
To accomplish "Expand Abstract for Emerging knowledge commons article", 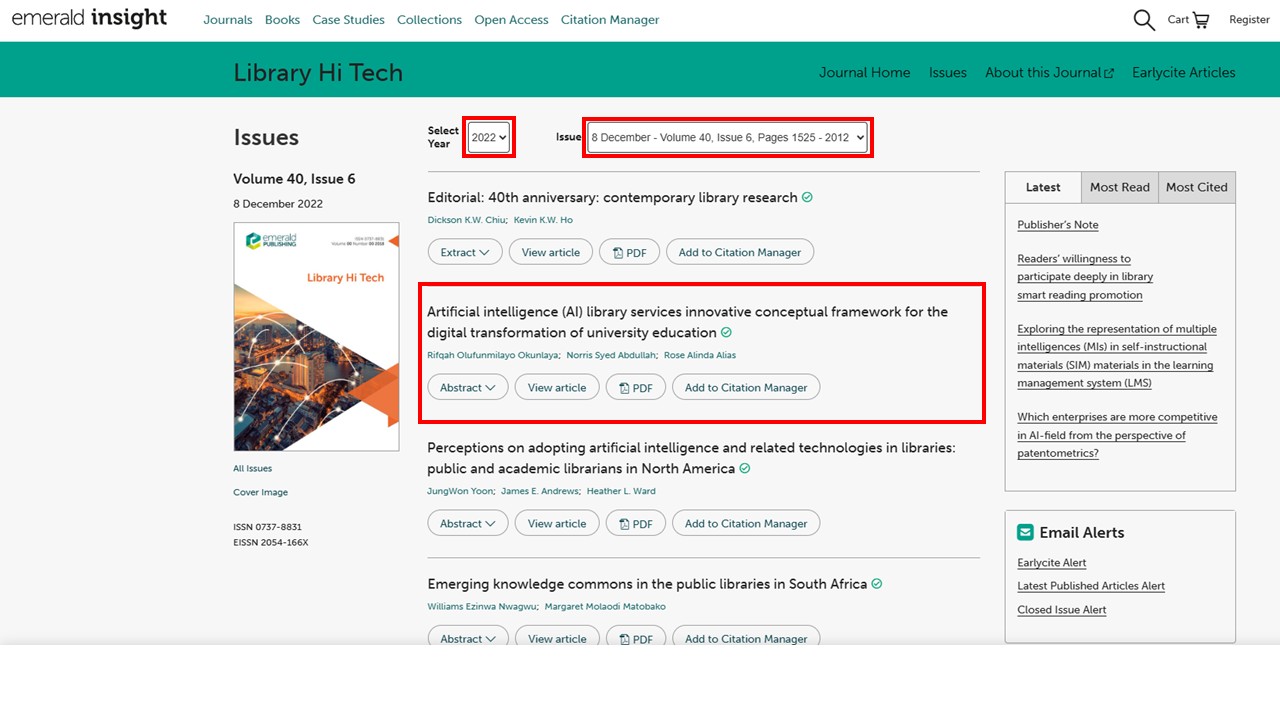I will pyautogui.click(x=468, y=638).
